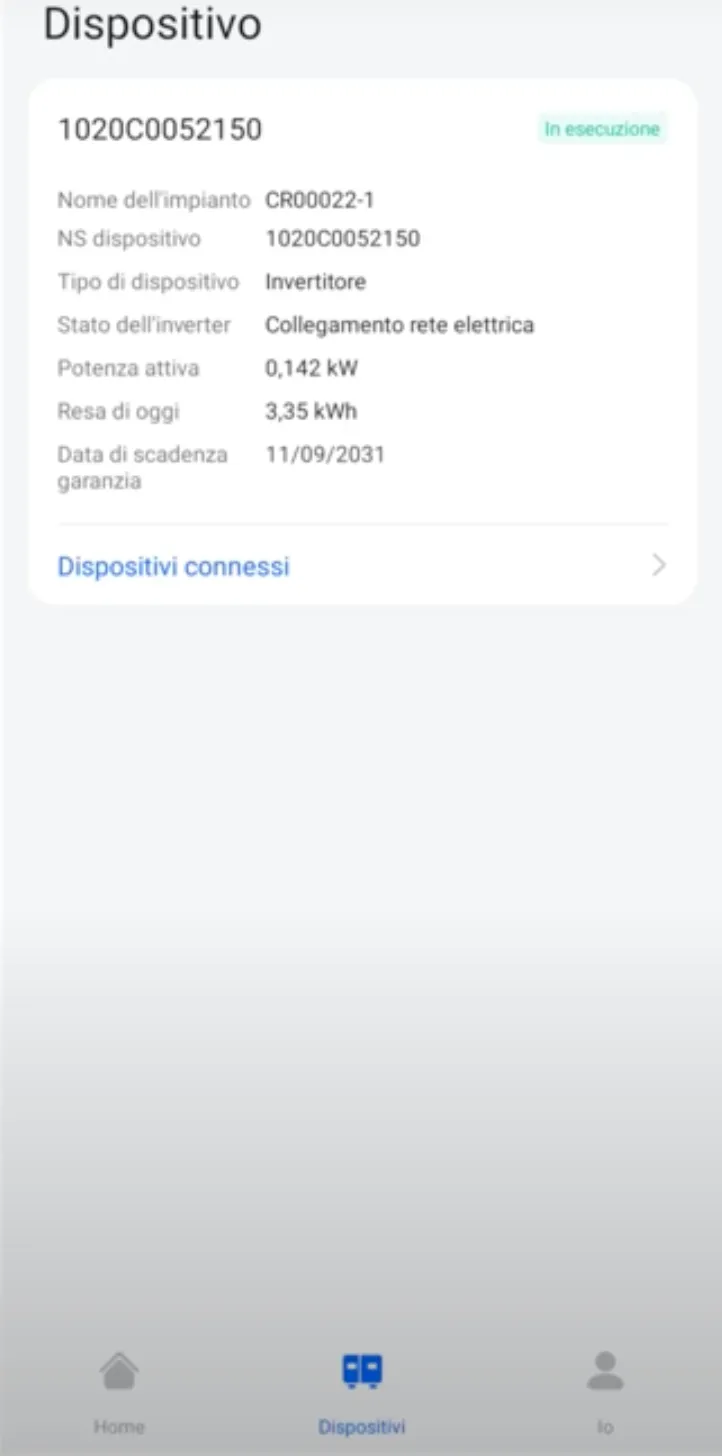The image size is (722, 1456).
Task: Tap Collegamento rete elettrica status text
Action: click(x=399, y=325)
